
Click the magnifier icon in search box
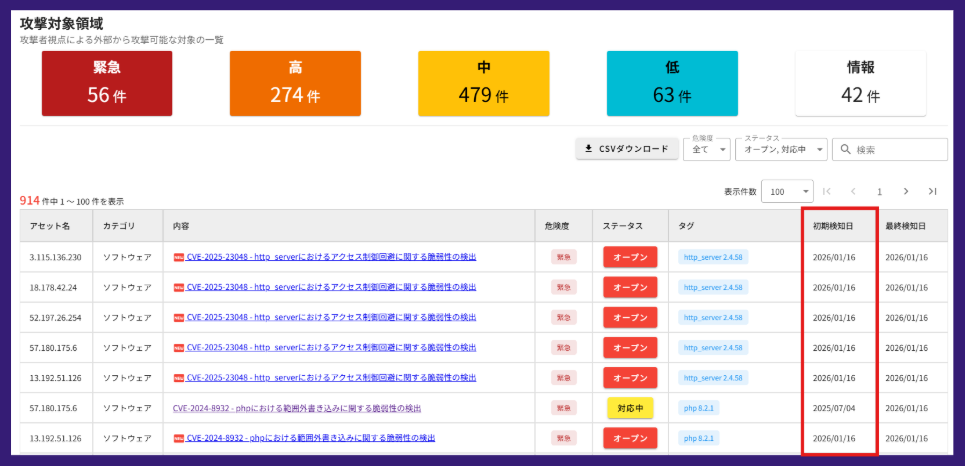846,149
